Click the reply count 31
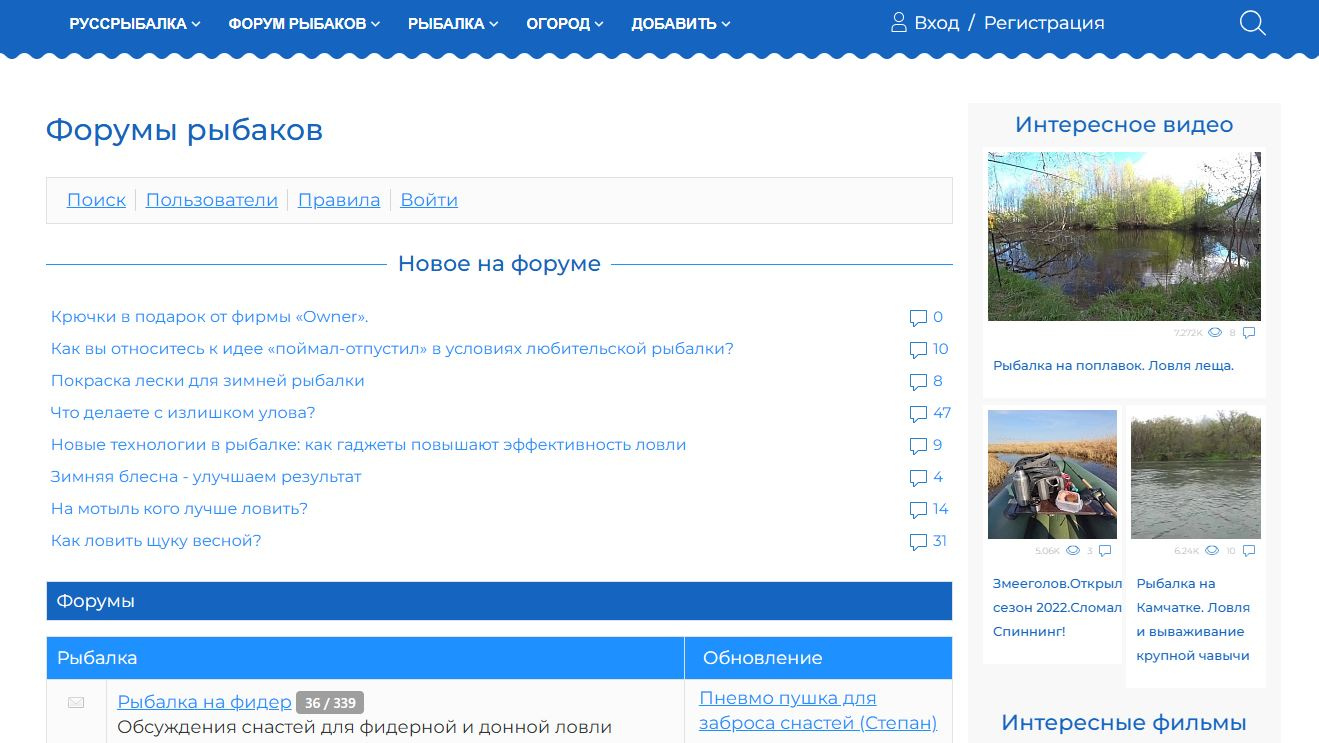This screenshot has width=1319, height=743. pyautogui.click(x=940, y=541)
